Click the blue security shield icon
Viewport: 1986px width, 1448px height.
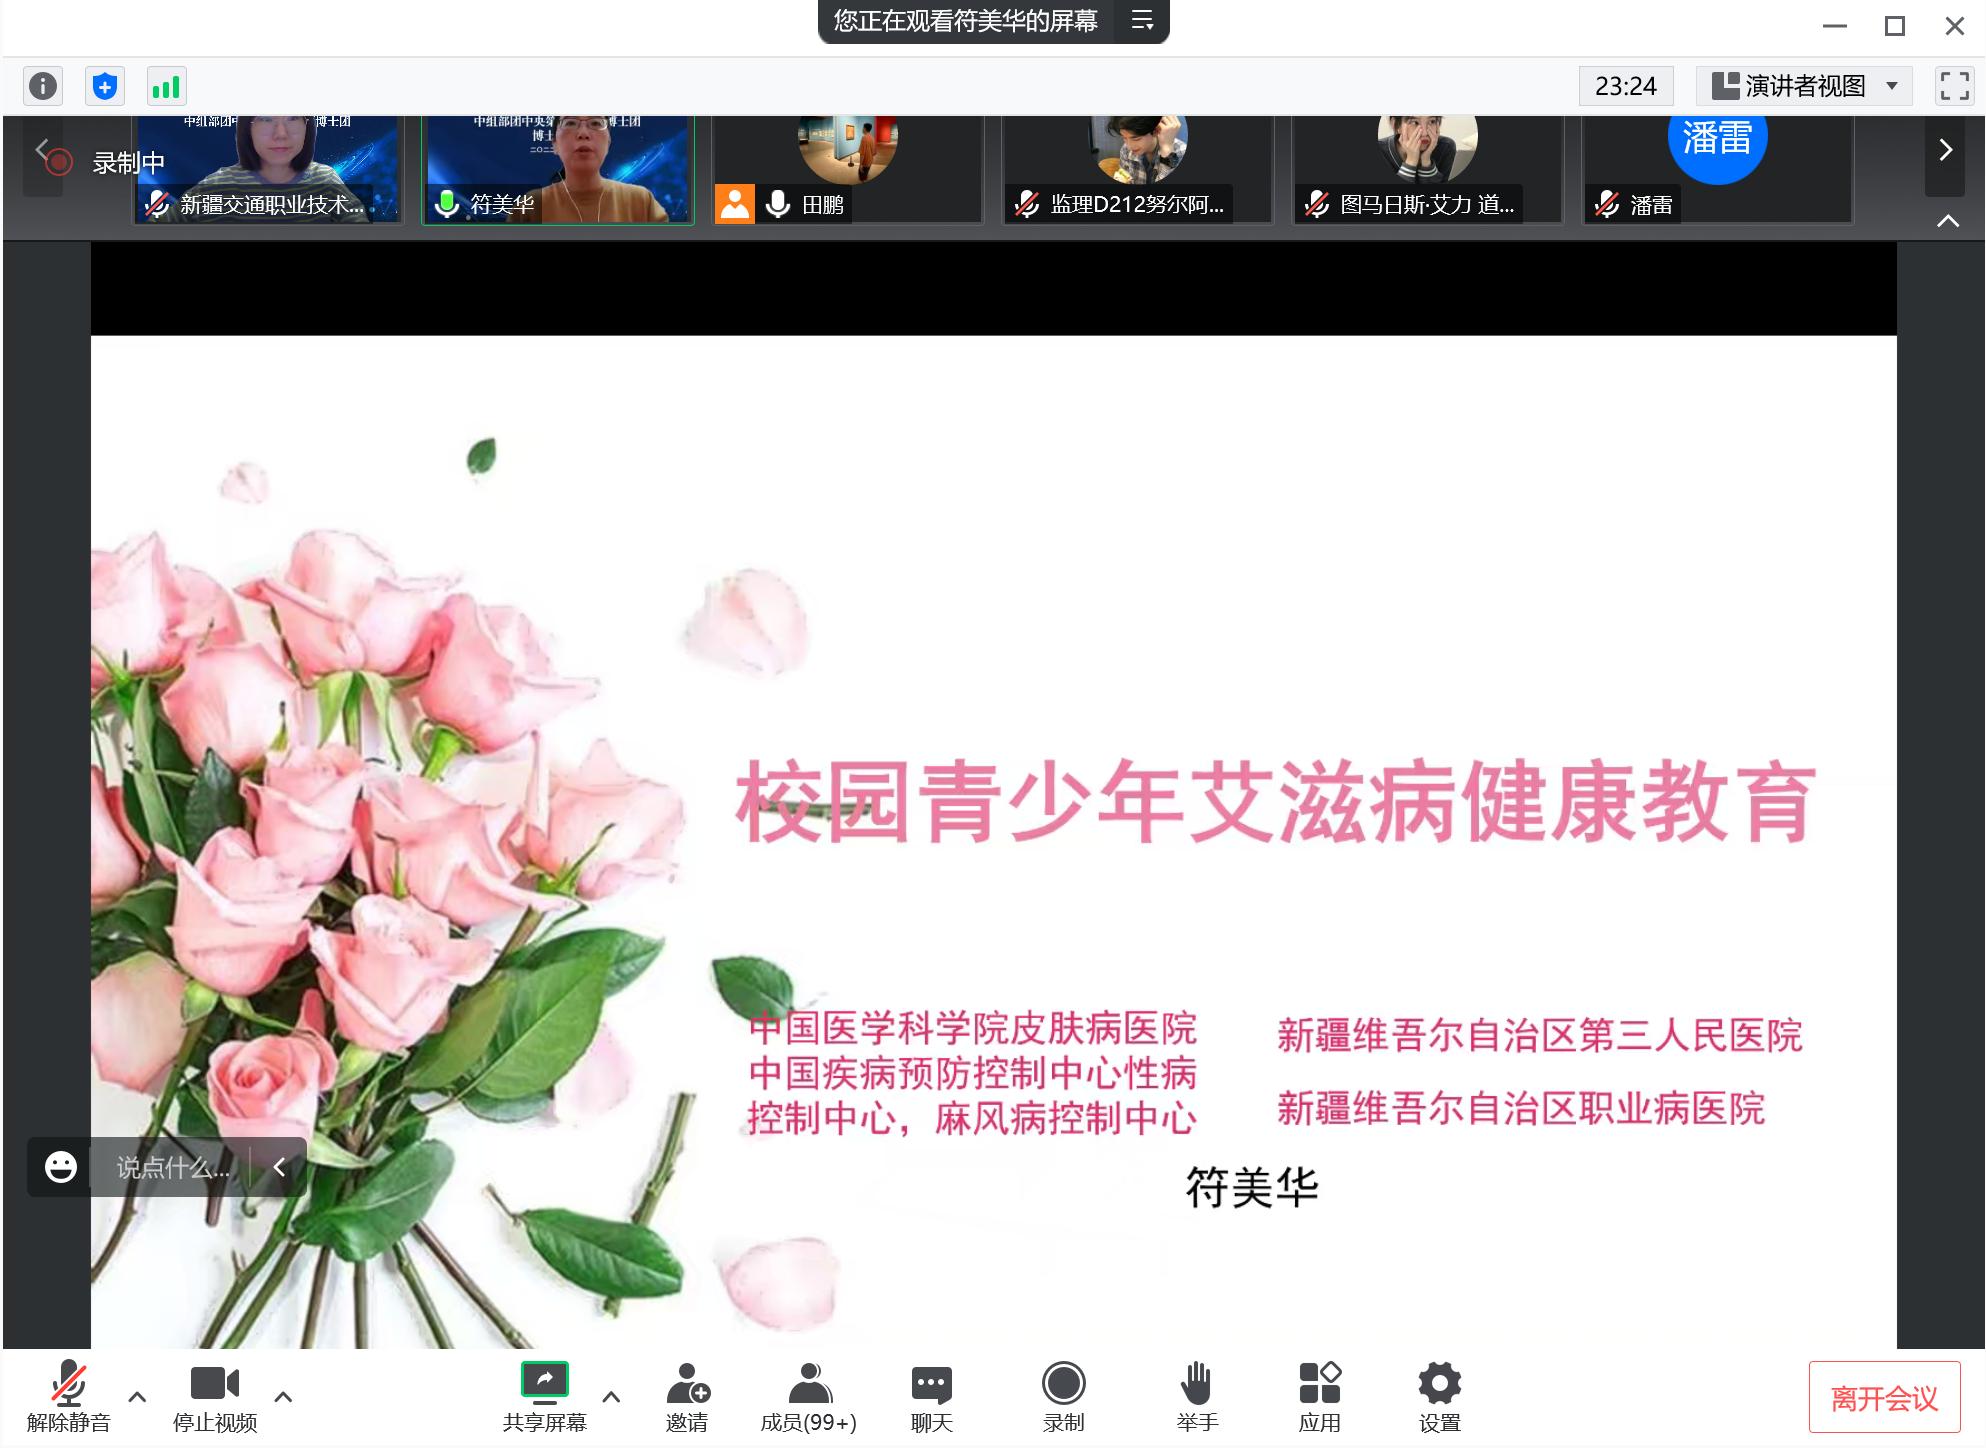[105, 87]
